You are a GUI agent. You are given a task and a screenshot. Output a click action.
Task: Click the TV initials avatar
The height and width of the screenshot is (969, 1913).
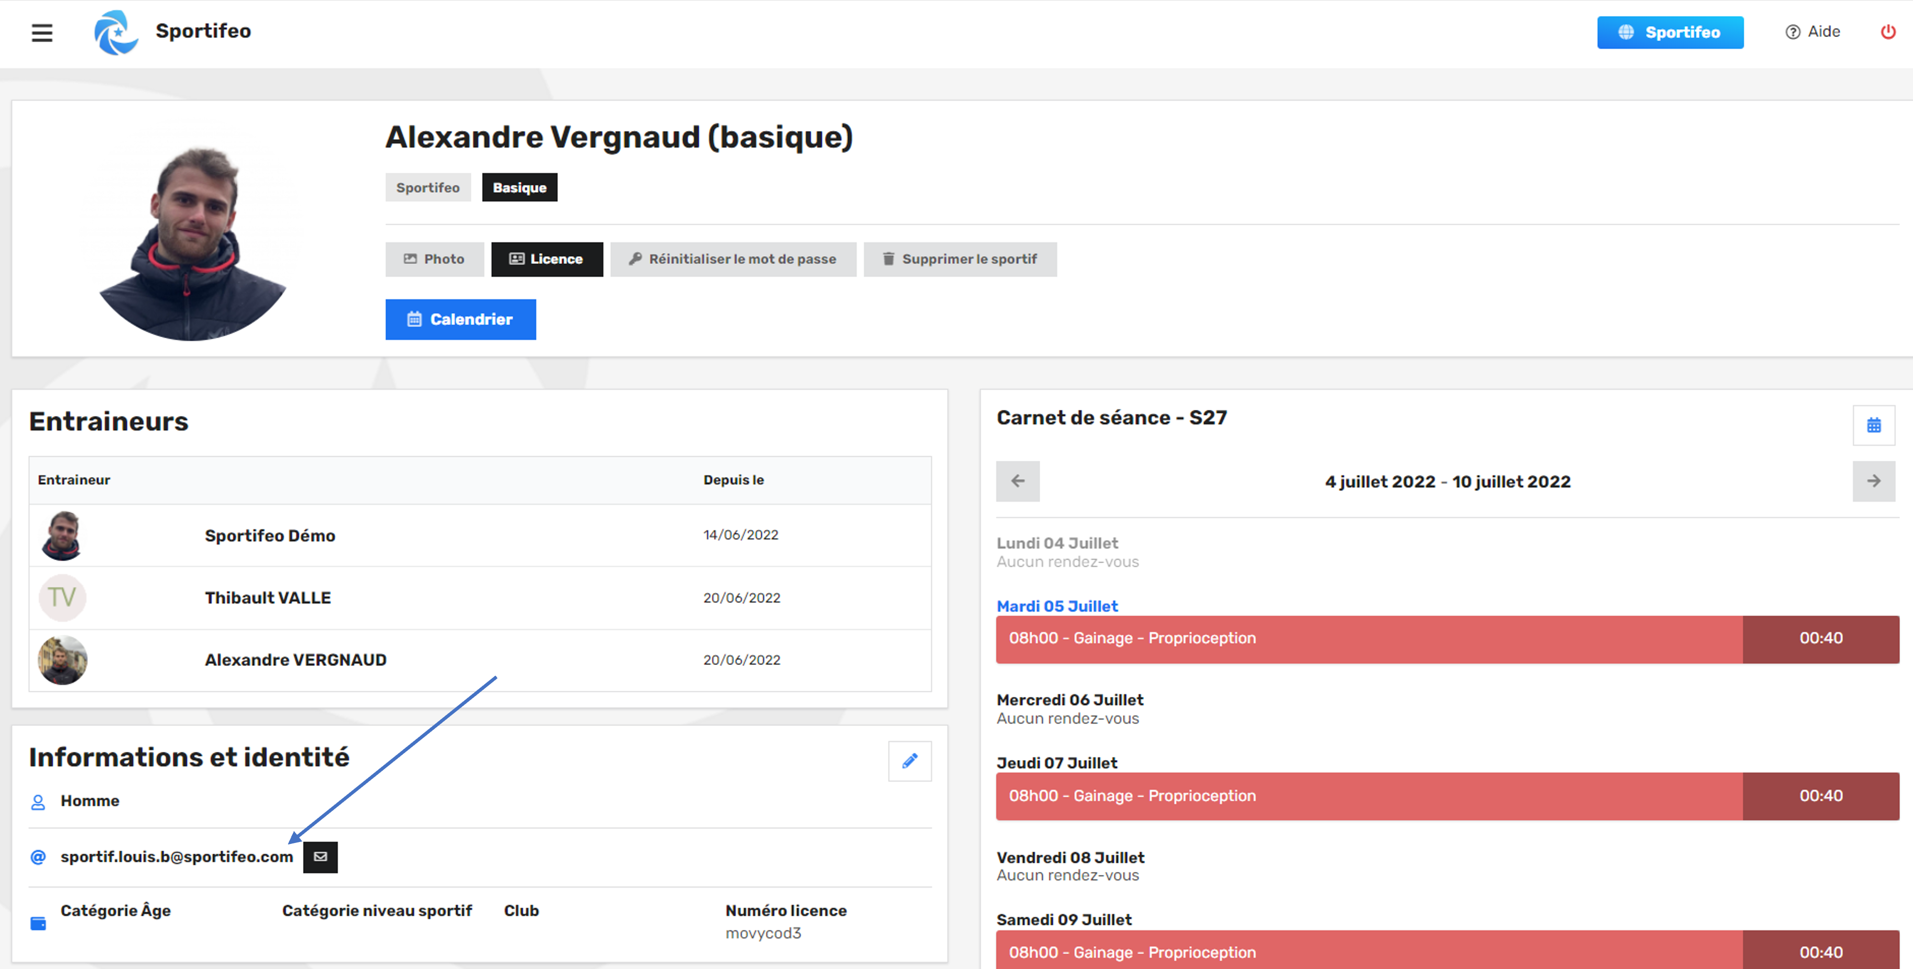[62, 598]
